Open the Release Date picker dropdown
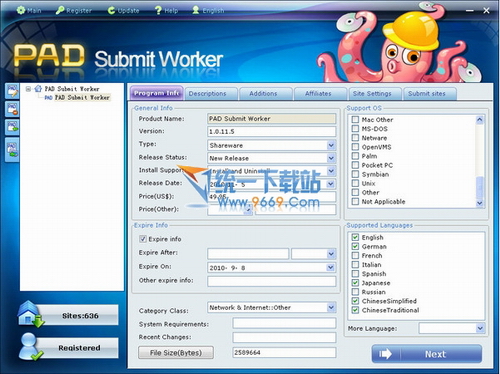This screenshot has width=500, height=374. click(x=331, y=184)
